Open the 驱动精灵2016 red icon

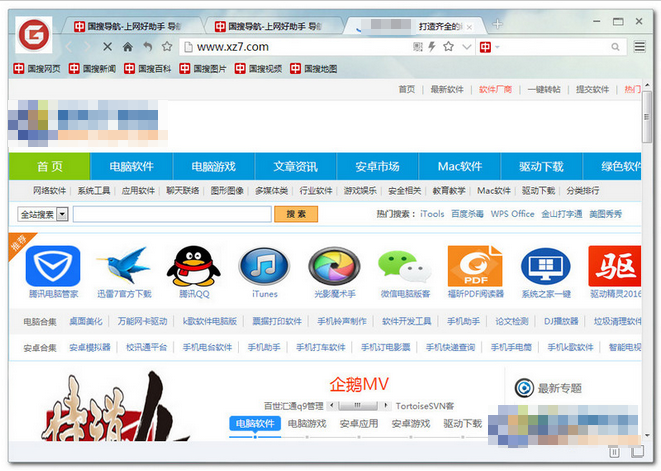[x=615, y=266]
